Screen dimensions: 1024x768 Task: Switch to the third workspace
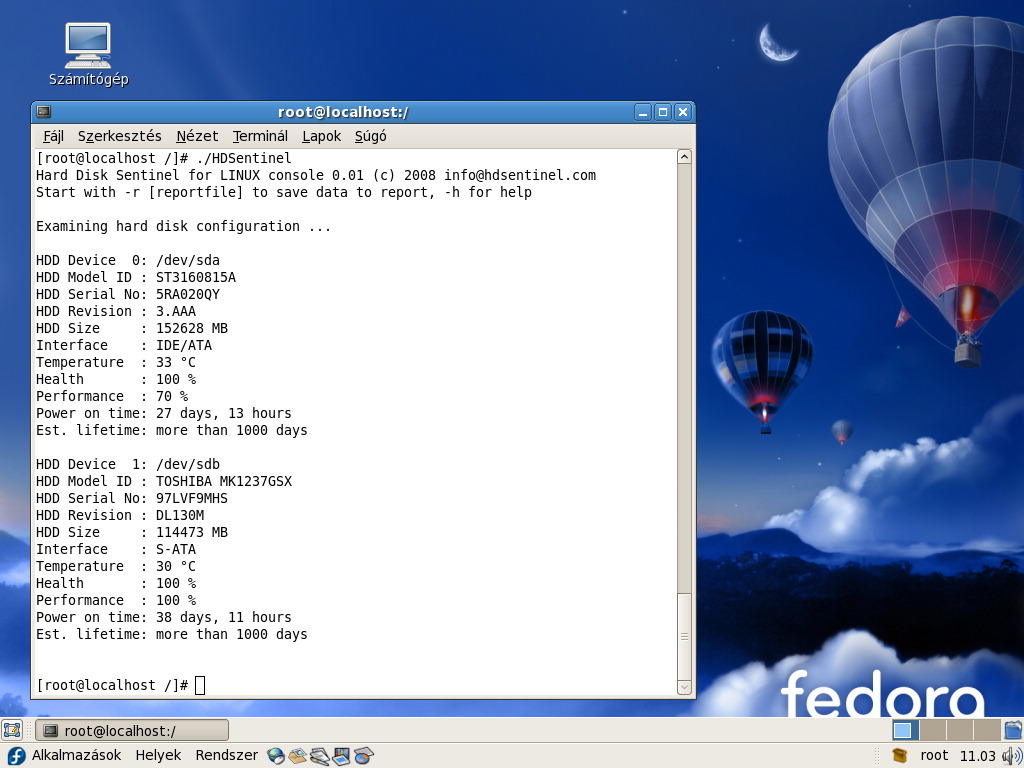960,729
